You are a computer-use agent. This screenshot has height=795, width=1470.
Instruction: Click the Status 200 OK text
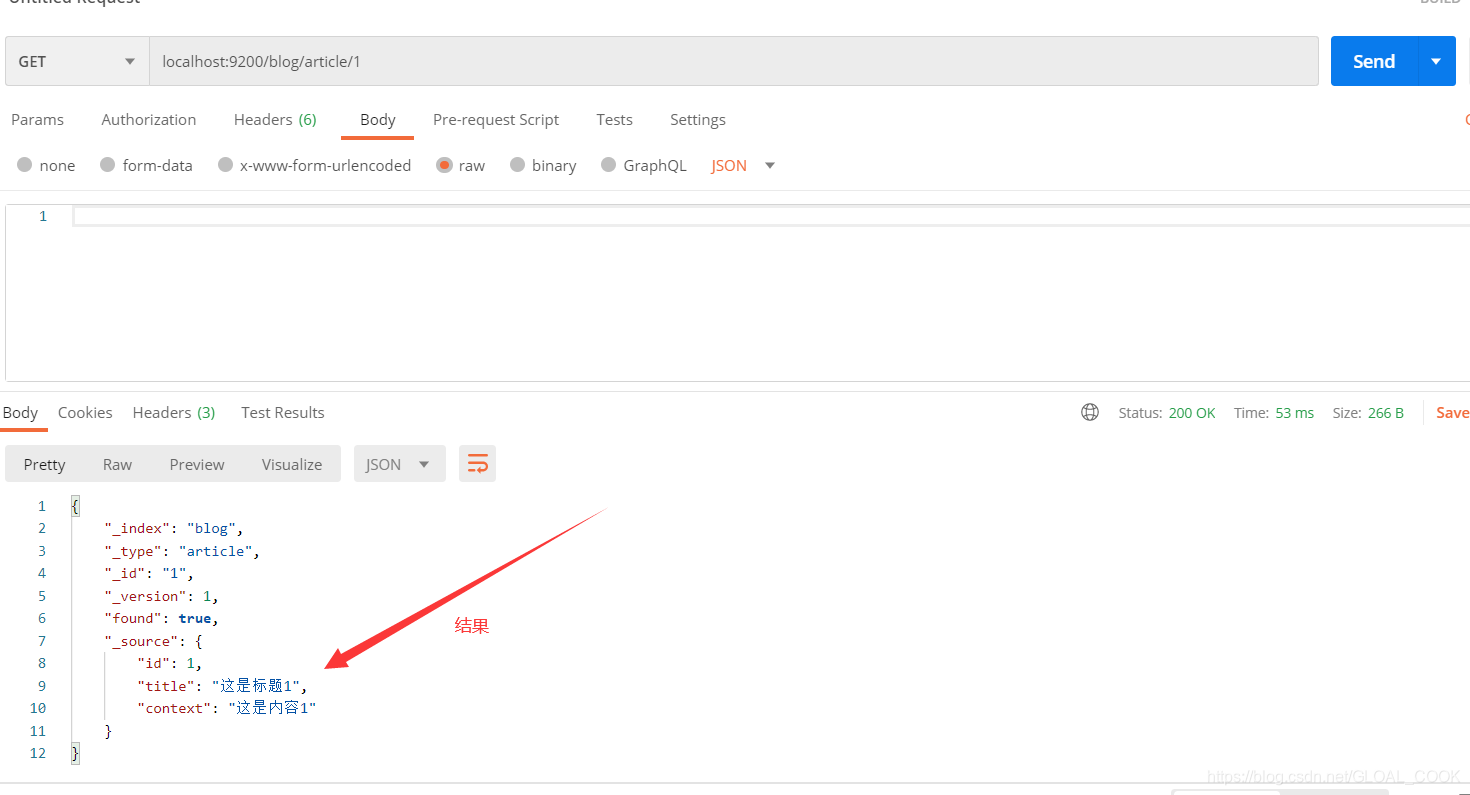click(1167, 412)
